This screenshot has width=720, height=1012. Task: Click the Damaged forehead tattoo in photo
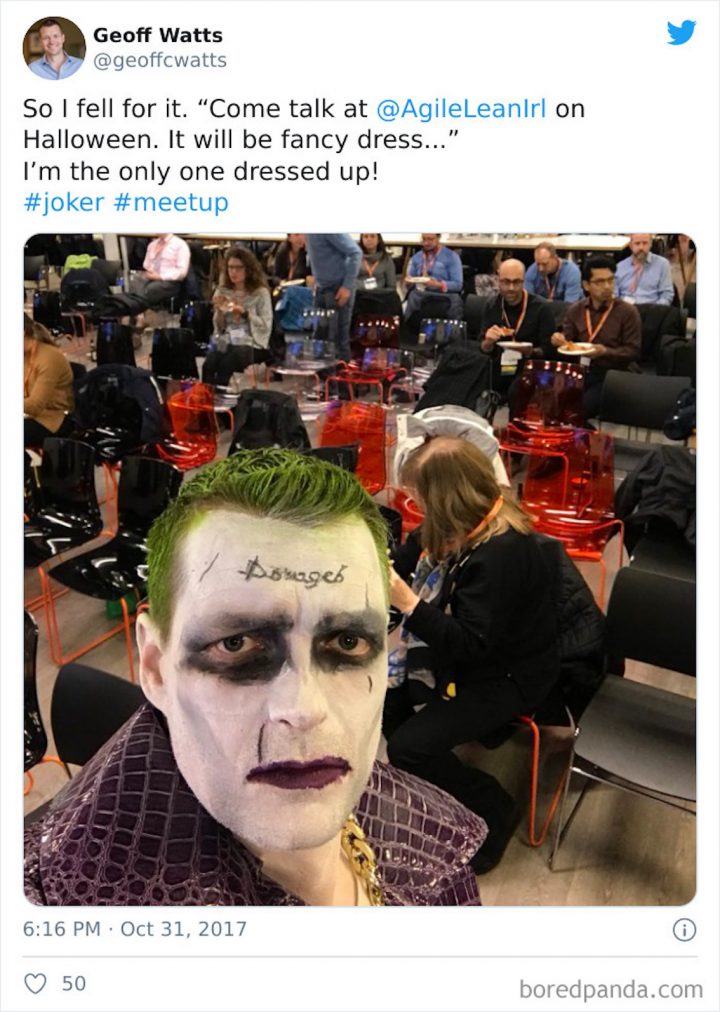(x=292, y=572)
